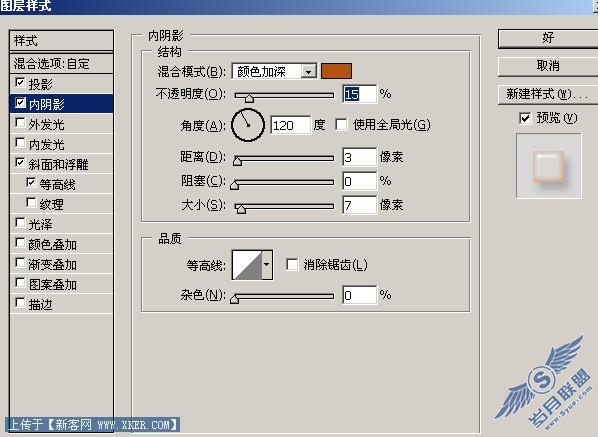Enable the 描边 stroke checkbox
The image size is (598, 437).
pos(20,303)
